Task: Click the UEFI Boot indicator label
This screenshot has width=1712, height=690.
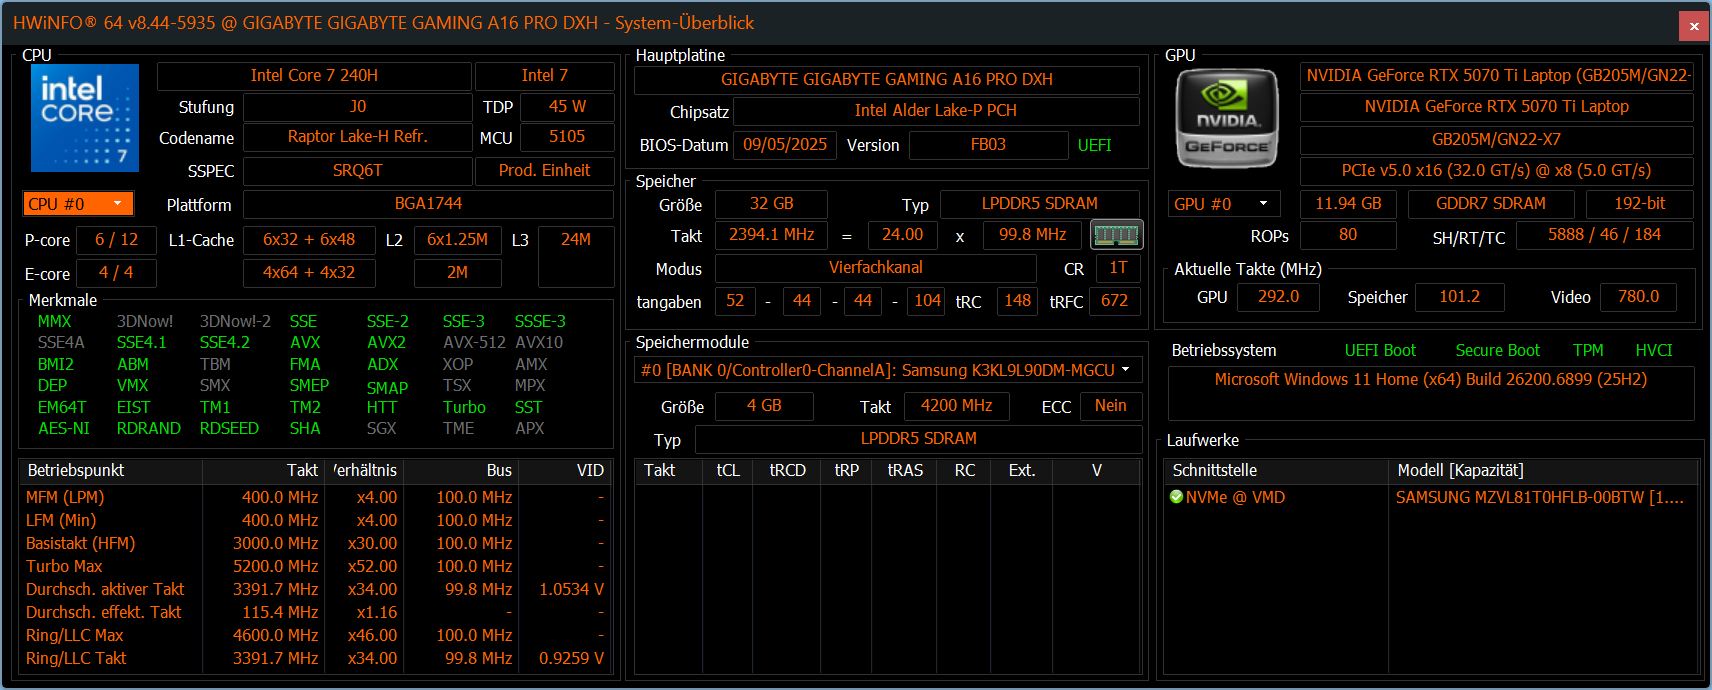Action: pyautogui.click(x=1380, y=350)
